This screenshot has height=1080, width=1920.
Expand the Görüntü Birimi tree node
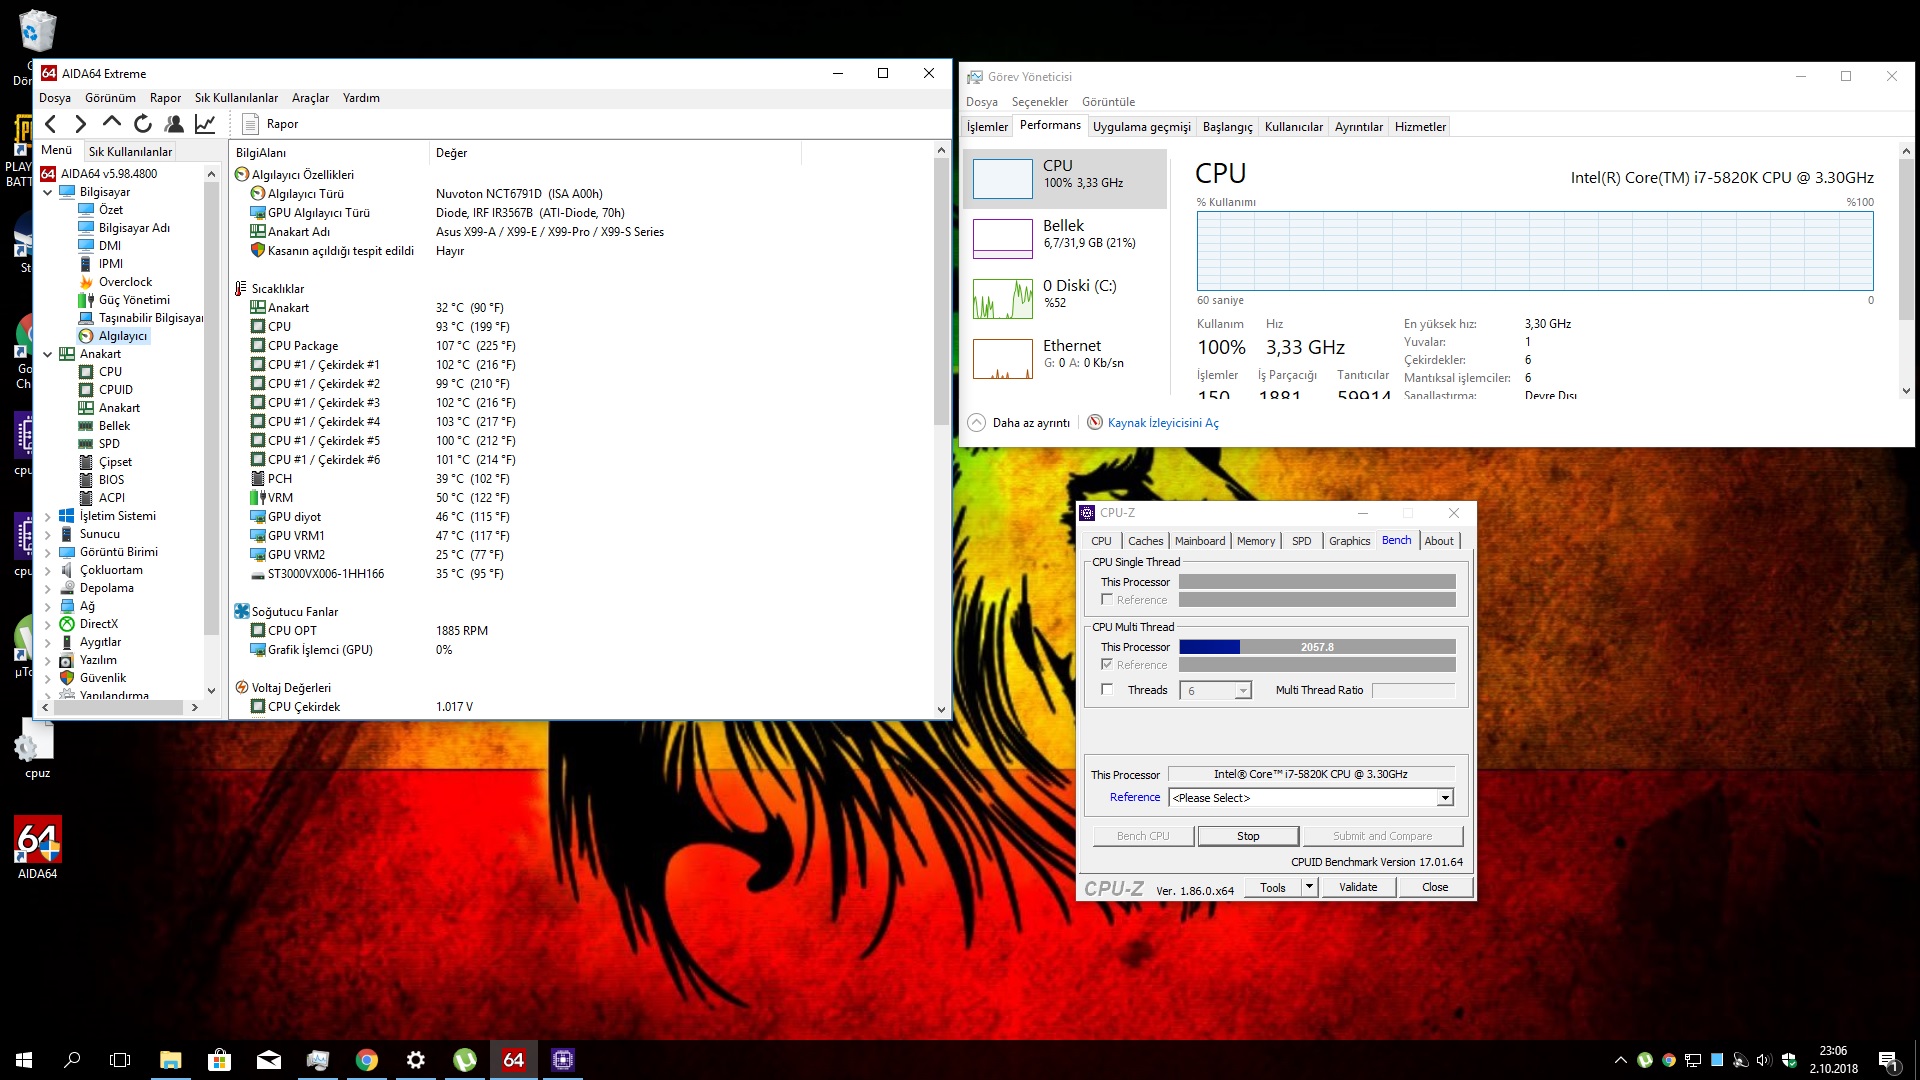tap(47, 552)
